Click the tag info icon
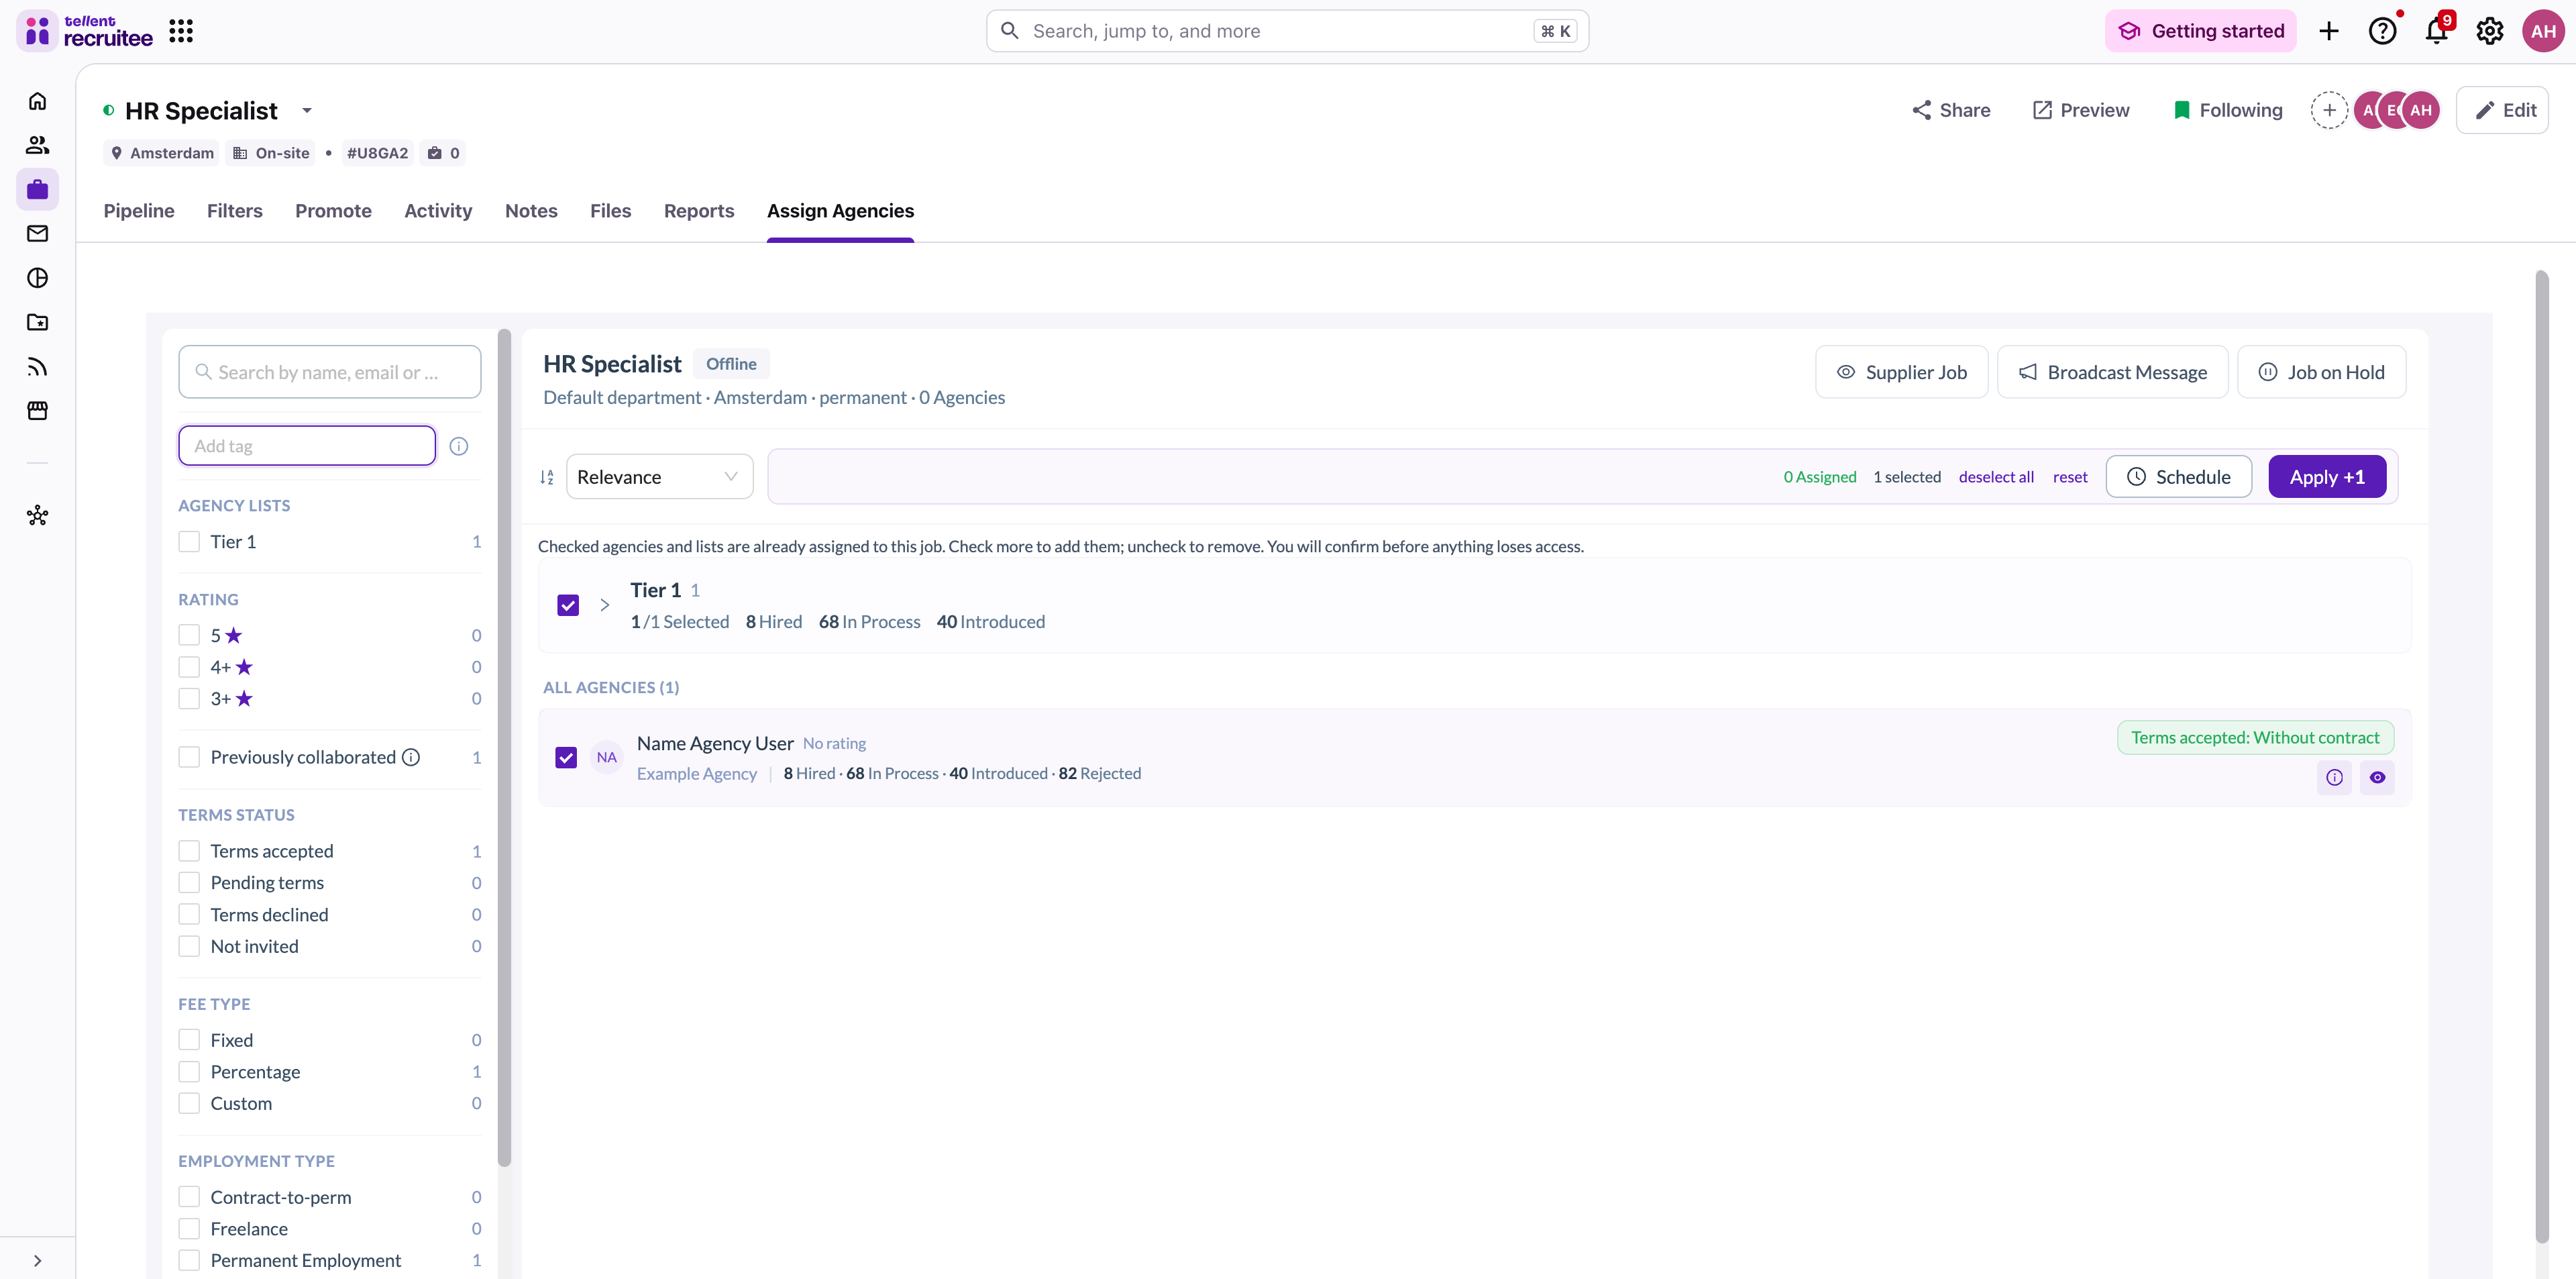The width and height of the screenshot is (2576, 1279). (x=459, y=446)
